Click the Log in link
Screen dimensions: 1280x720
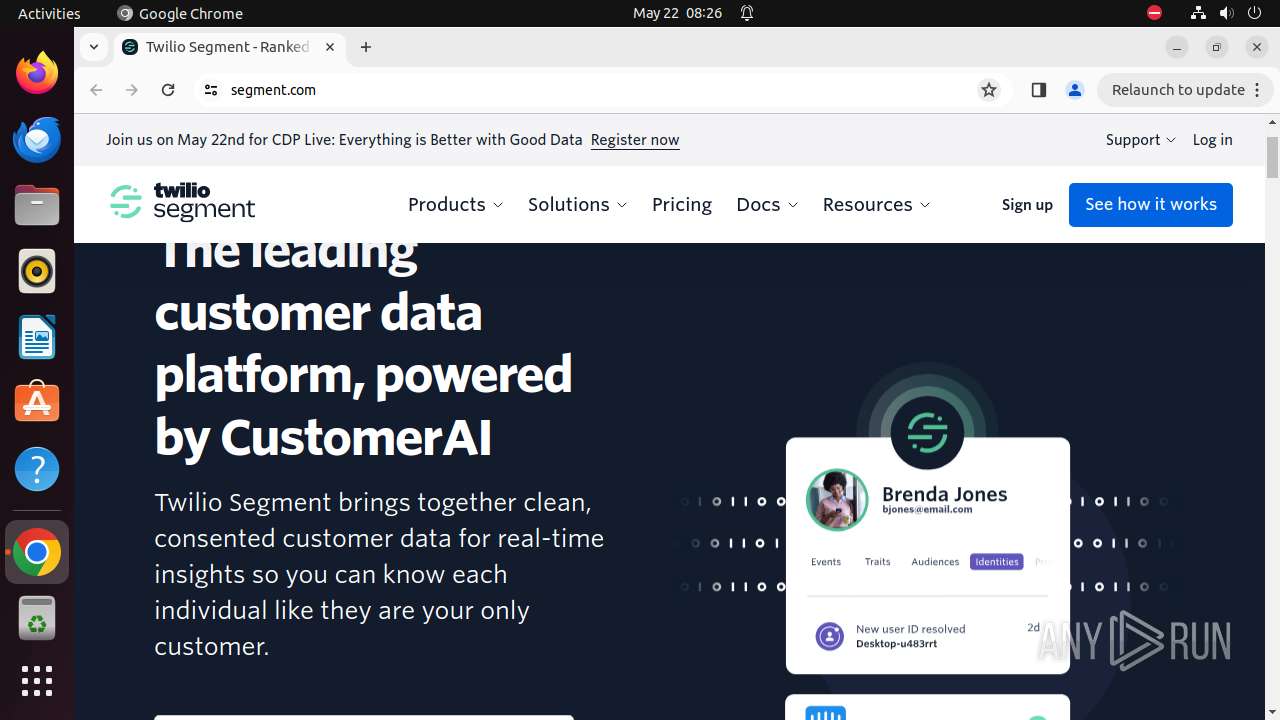pos(1212,140)
